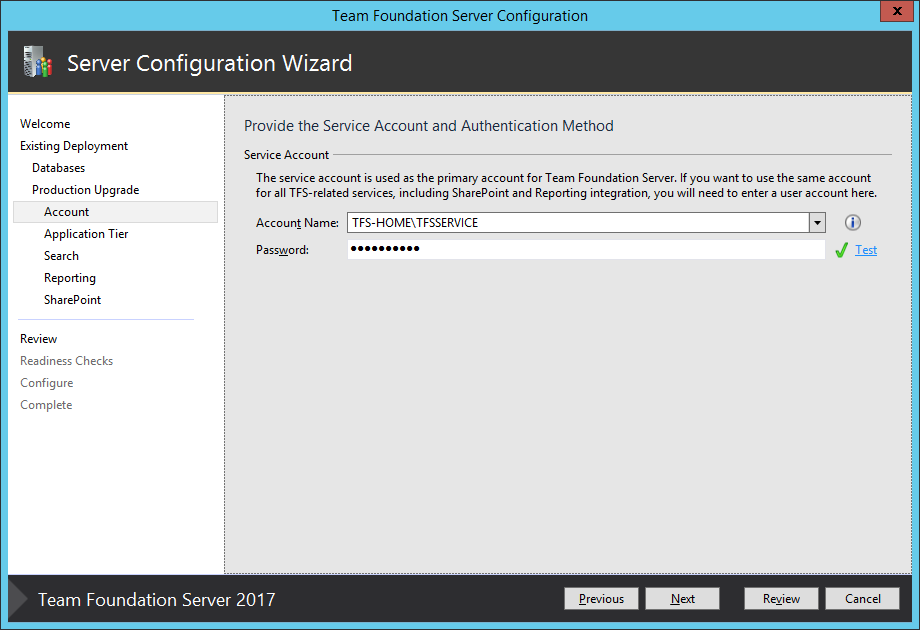Click the server wizard icon in header
The image size is (920, 630).
click(x=38, y=62)
